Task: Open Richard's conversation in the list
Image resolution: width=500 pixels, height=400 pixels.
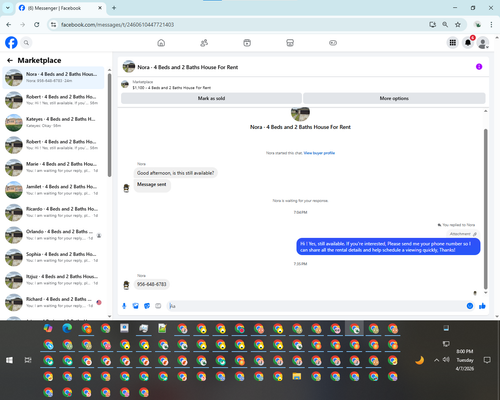Action: (53, 302)
